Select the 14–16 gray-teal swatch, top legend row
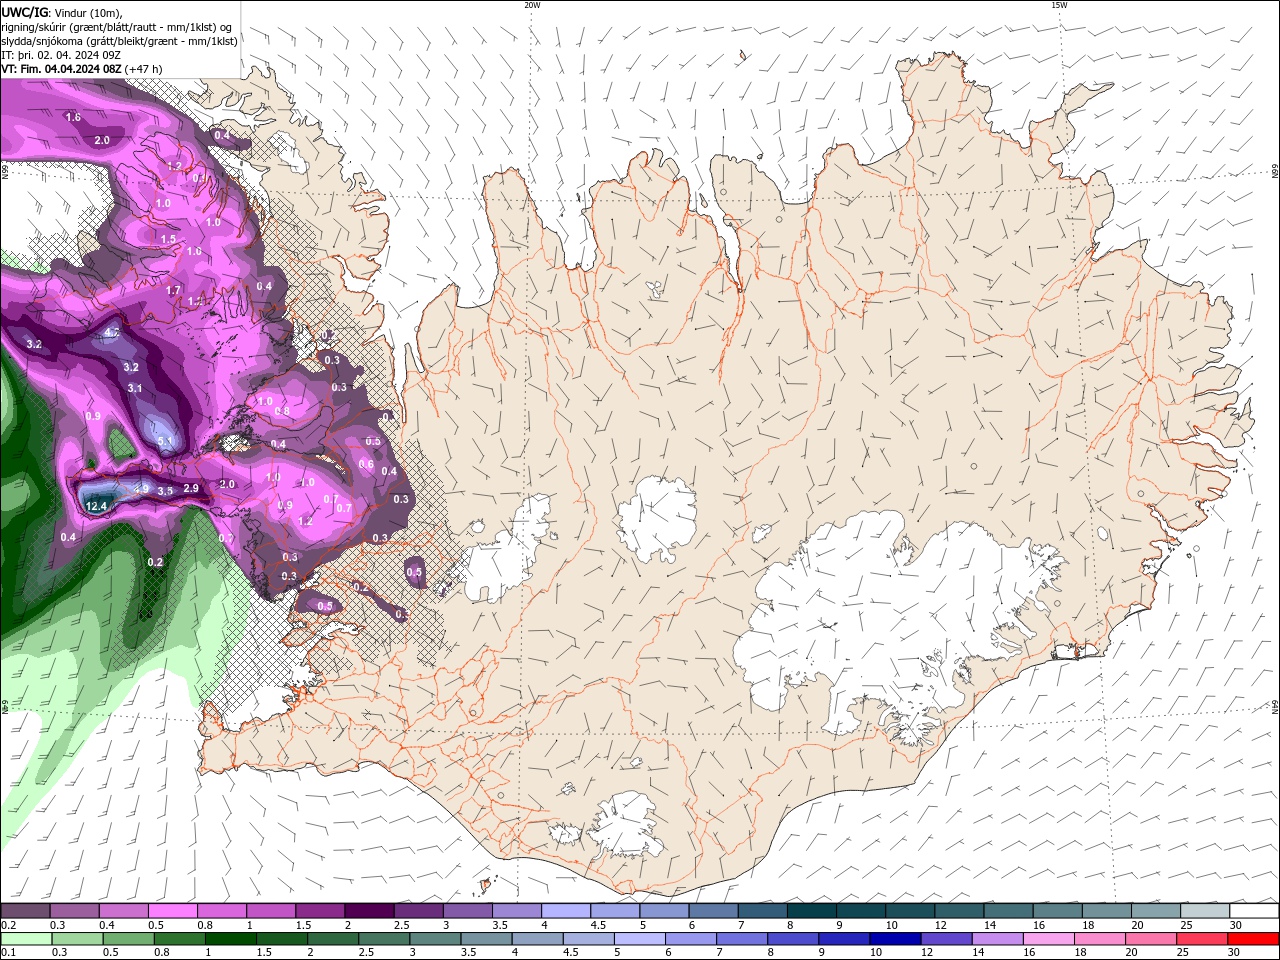This screenshot has width=1280, height=960. [x=1008, y=911]
